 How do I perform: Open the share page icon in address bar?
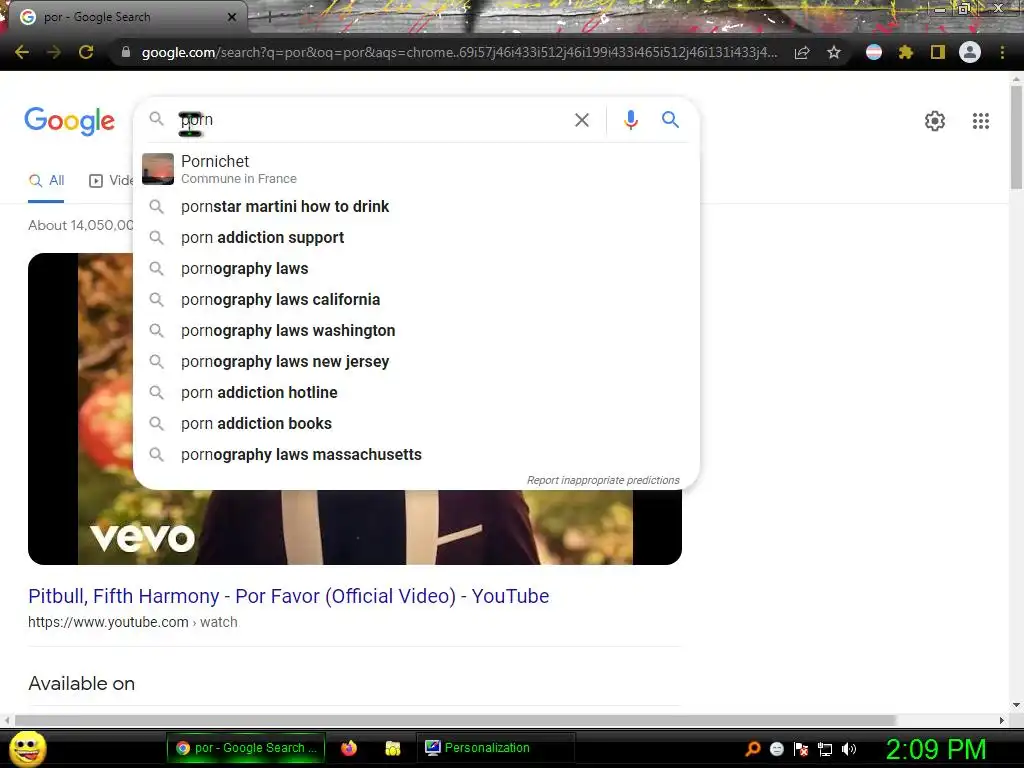click(x=802, y=52)
